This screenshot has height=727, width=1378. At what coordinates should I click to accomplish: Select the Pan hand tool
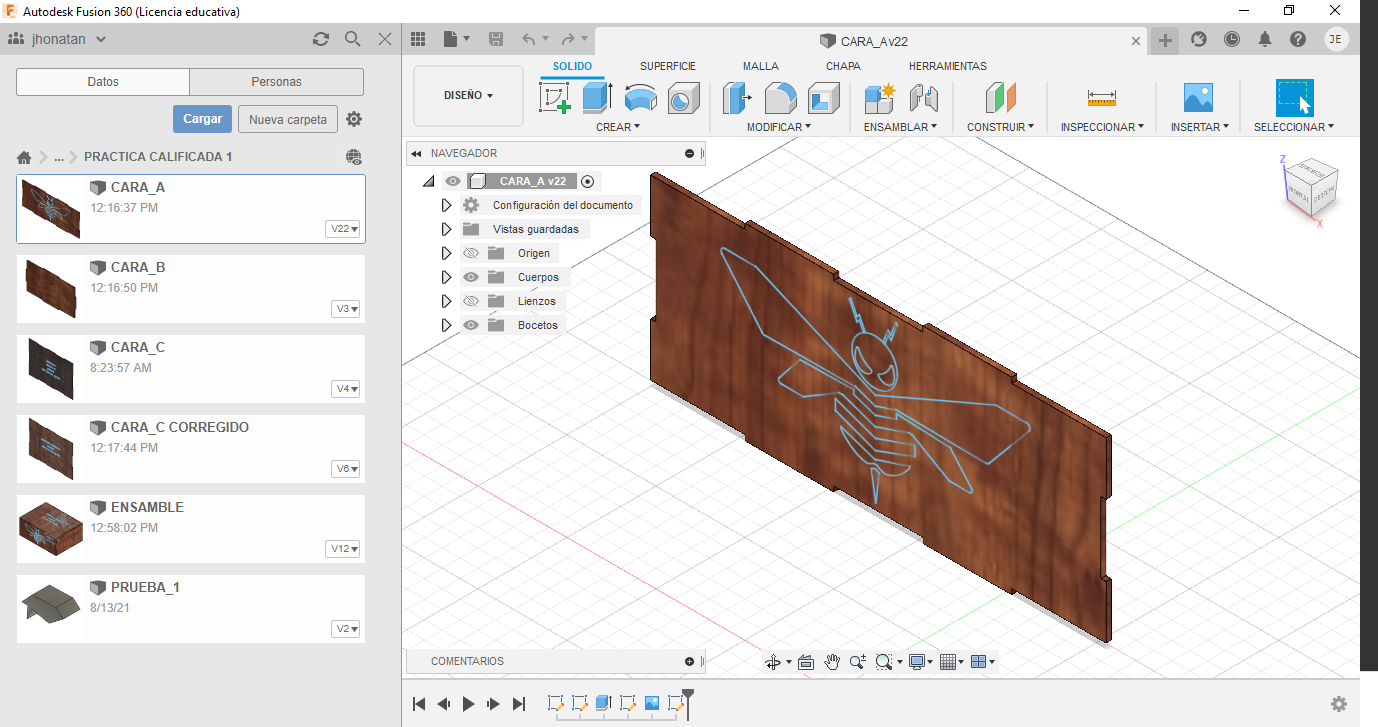832,662
